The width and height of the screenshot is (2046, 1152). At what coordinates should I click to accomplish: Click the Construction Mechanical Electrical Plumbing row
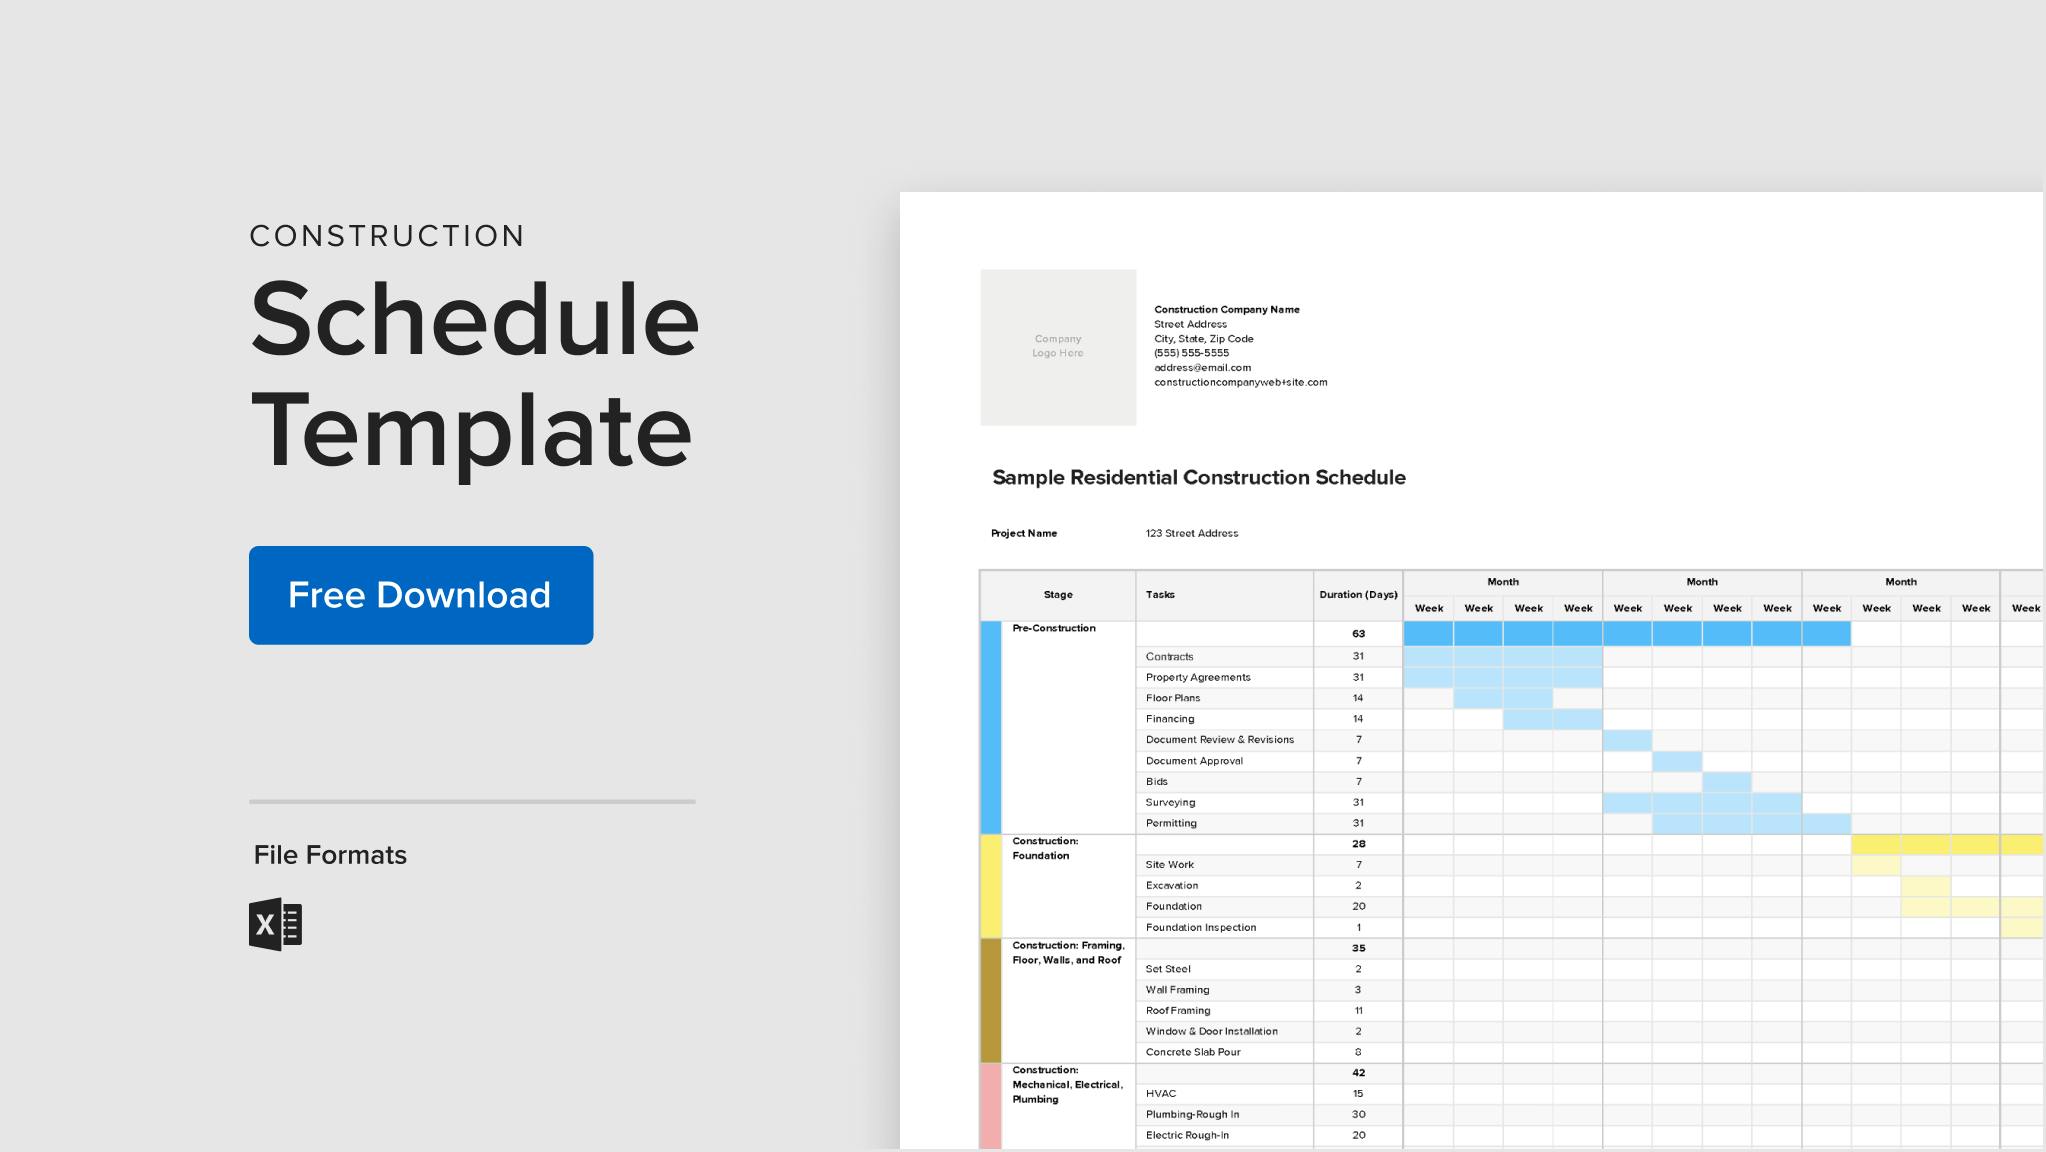pos(1062,1082)
